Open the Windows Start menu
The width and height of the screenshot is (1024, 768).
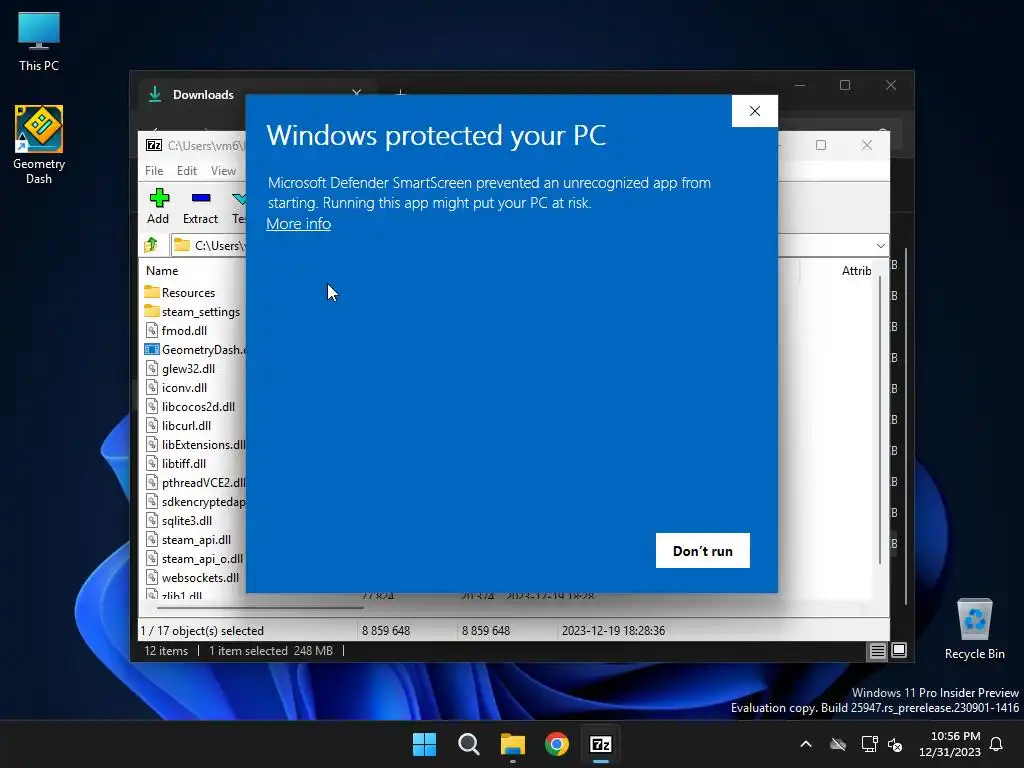[x=424, y=744]
